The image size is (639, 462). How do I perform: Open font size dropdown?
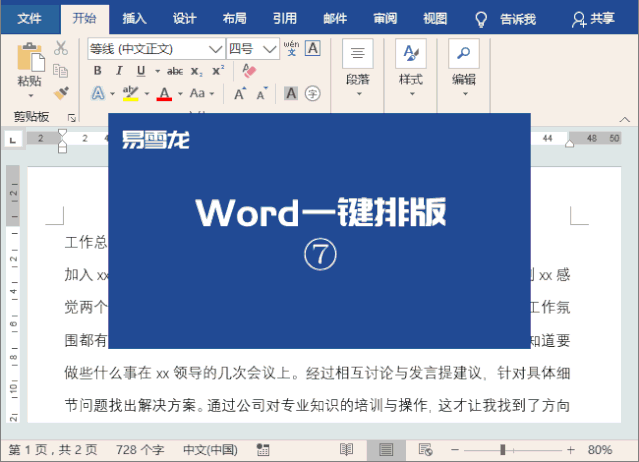(x=269, y=49)
